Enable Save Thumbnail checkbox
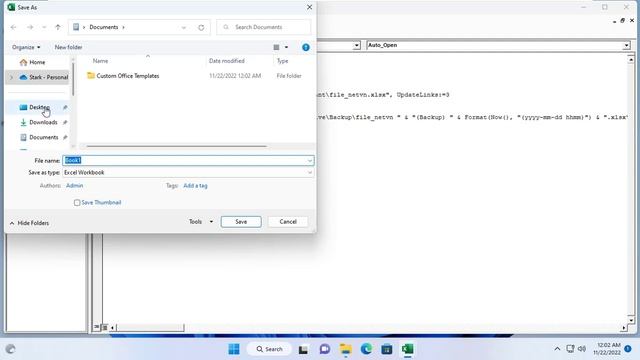Image resolution: width=640 pixels, height=360 pixels. (x=77, y=202)
